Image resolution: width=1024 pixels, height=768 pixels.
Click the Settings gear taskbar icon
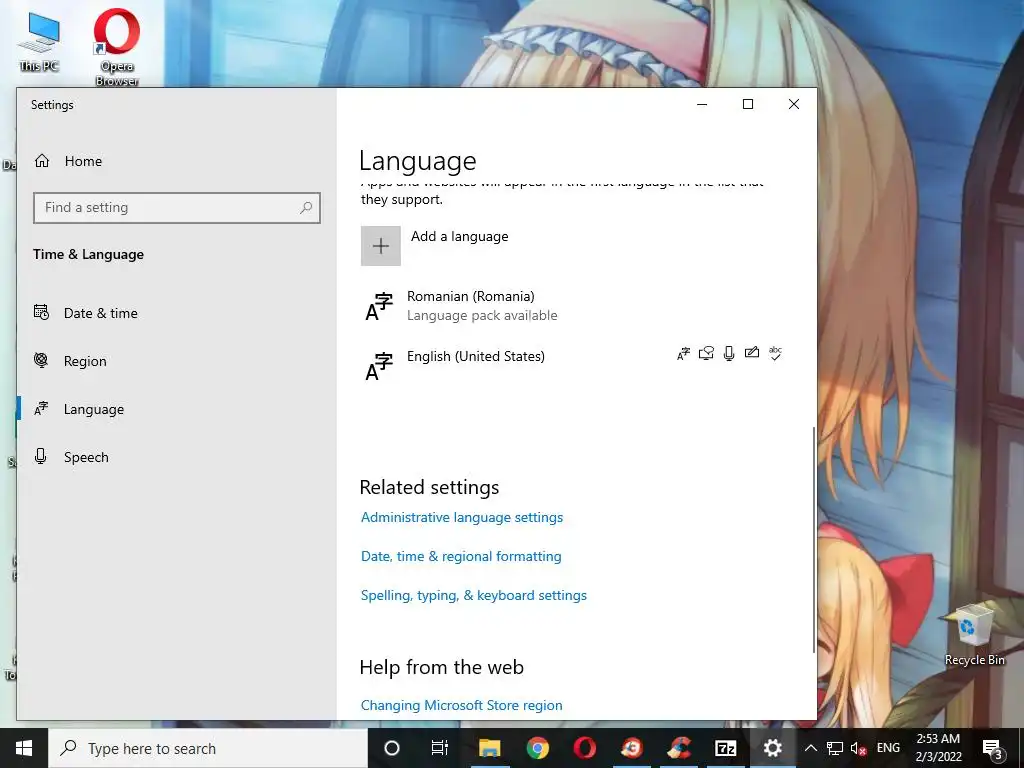(773, 748)
